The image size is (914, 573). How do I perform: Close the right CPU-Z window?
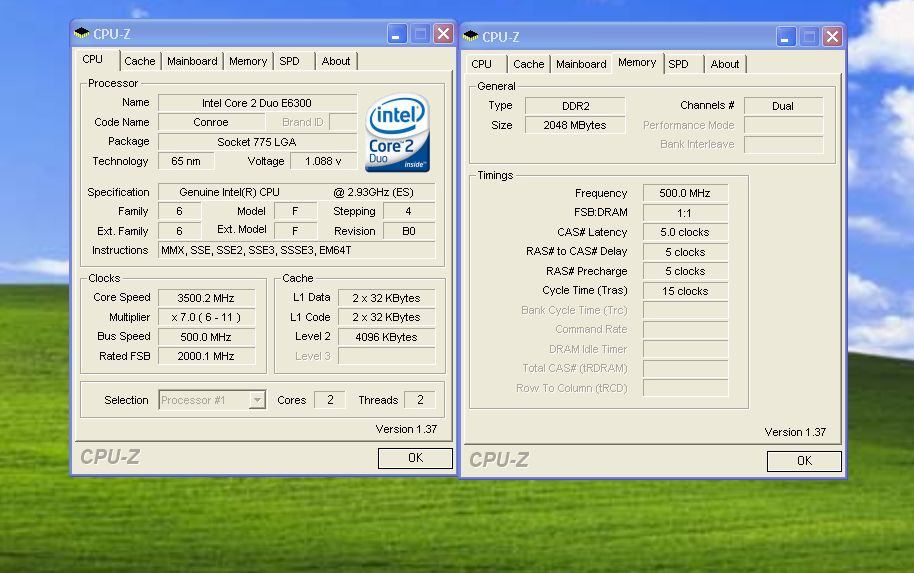[x=832, y=37]
